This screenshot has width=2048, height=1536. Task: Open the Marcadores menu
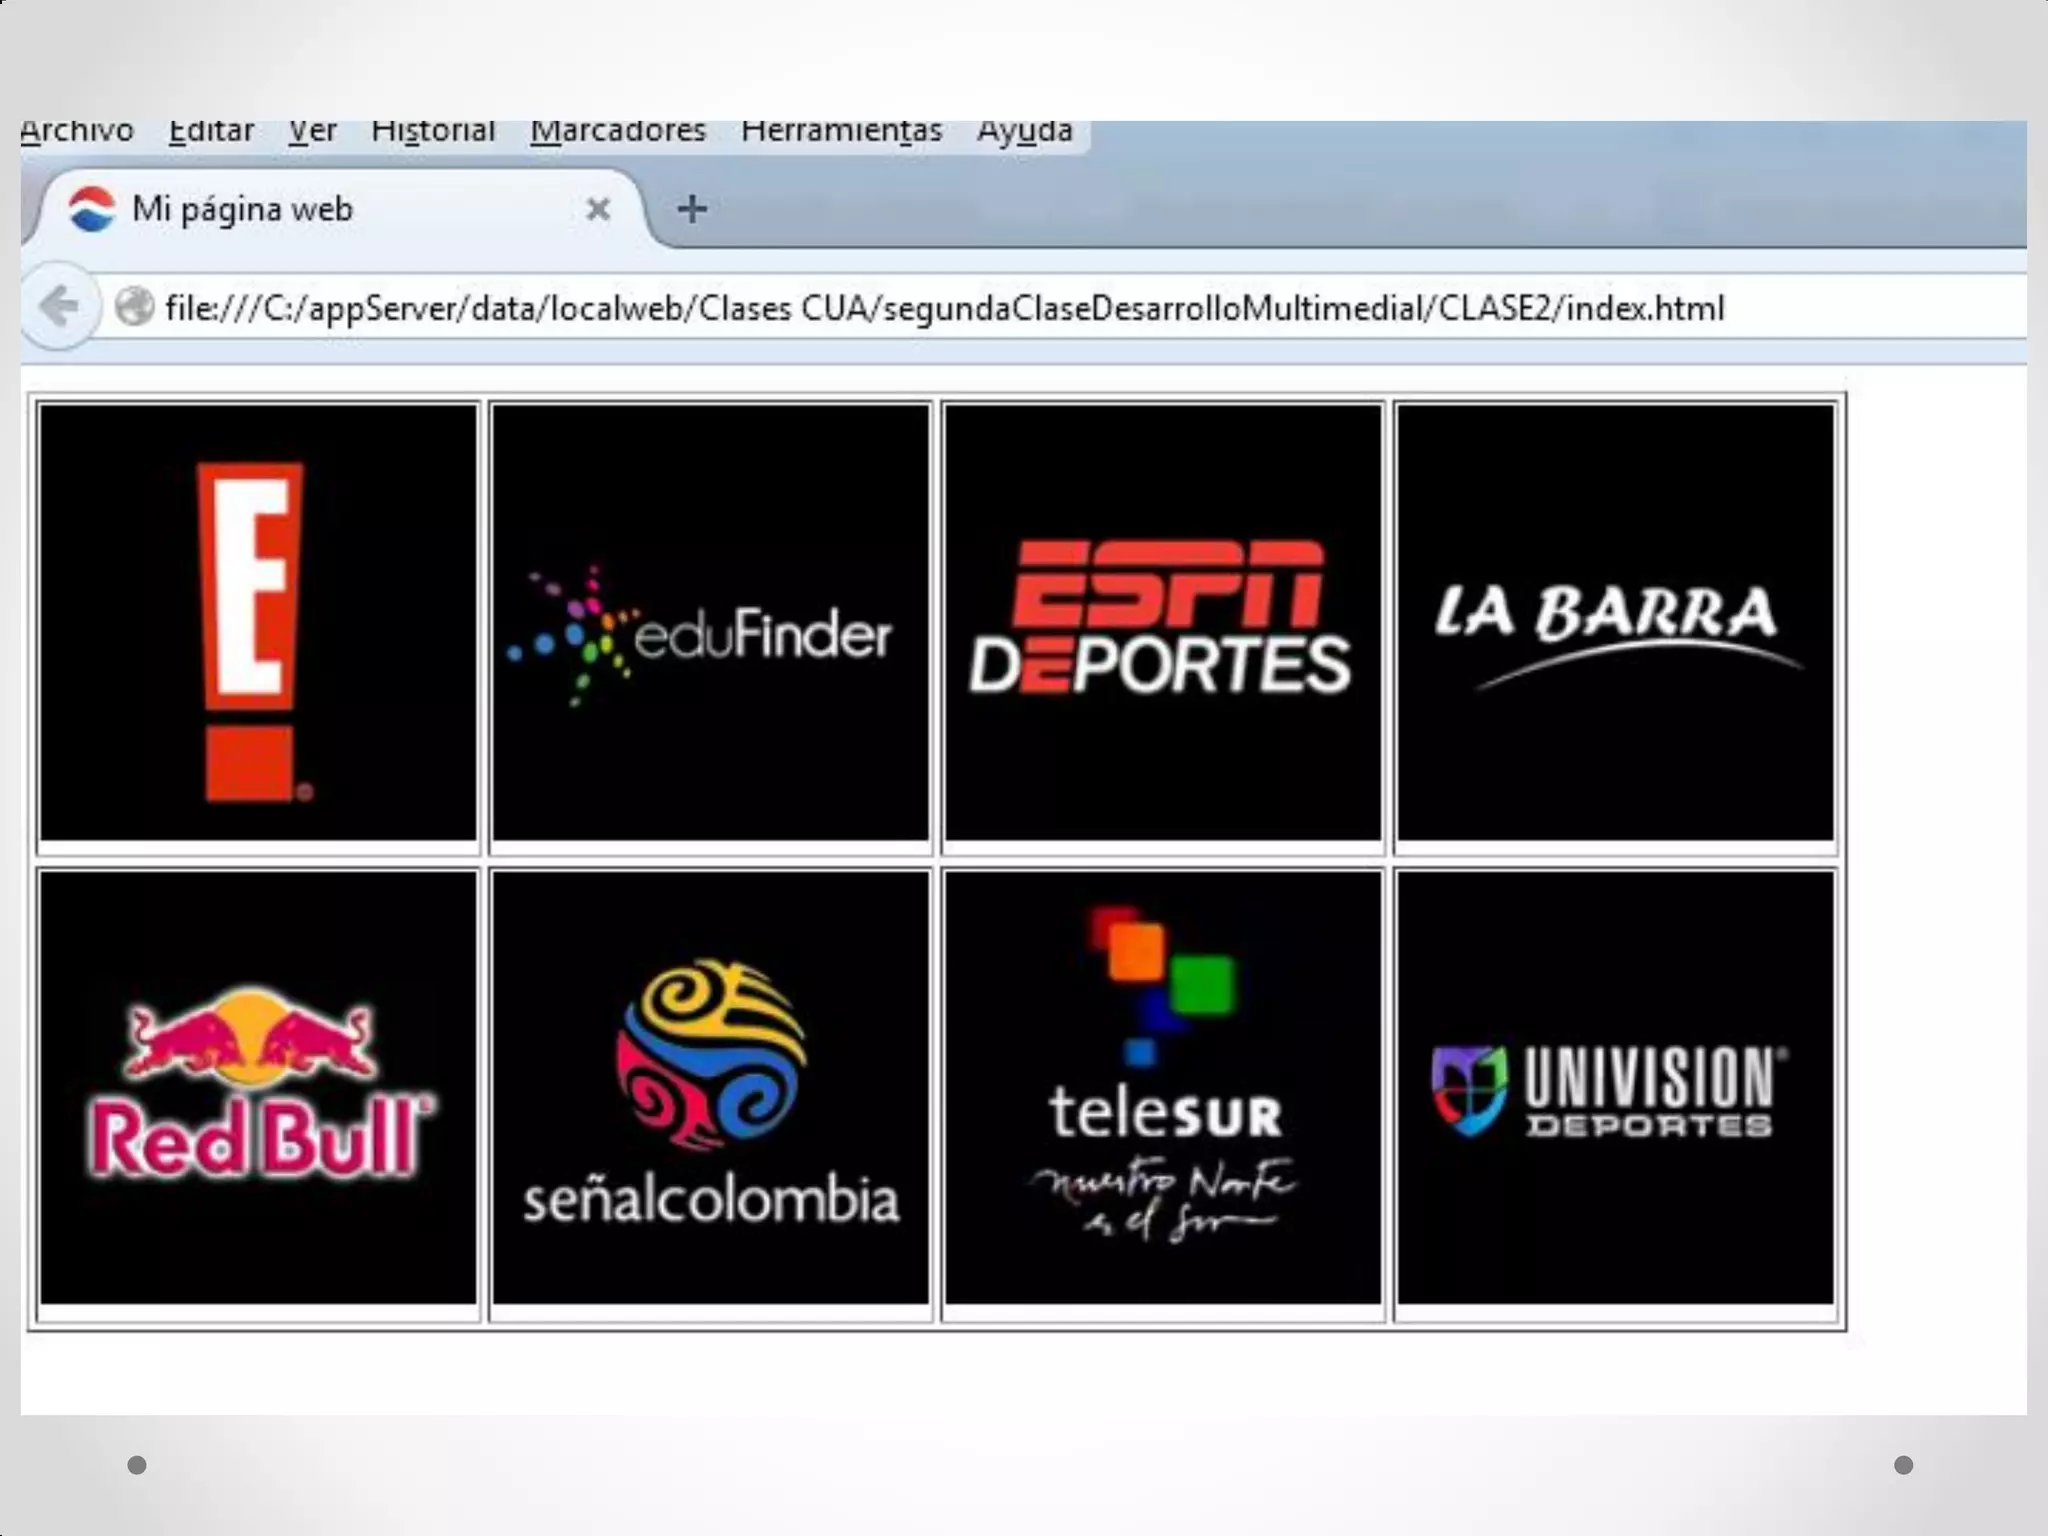[618, 132]
